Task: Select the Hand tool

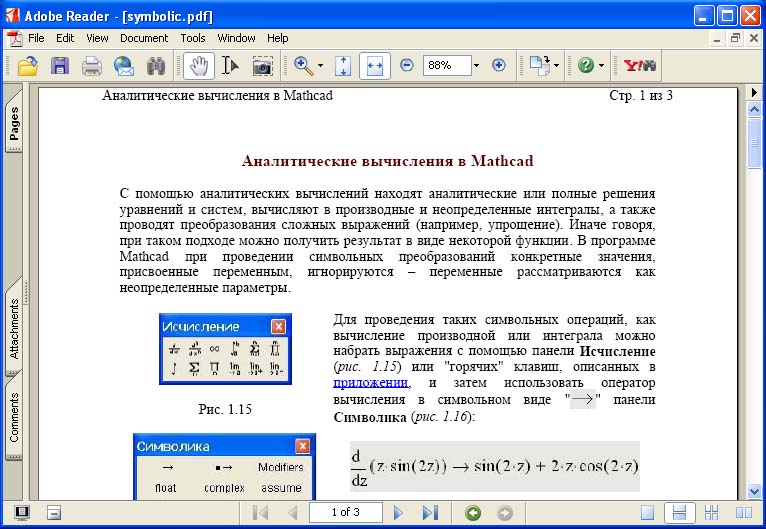Action: click(x=198, y=65)
